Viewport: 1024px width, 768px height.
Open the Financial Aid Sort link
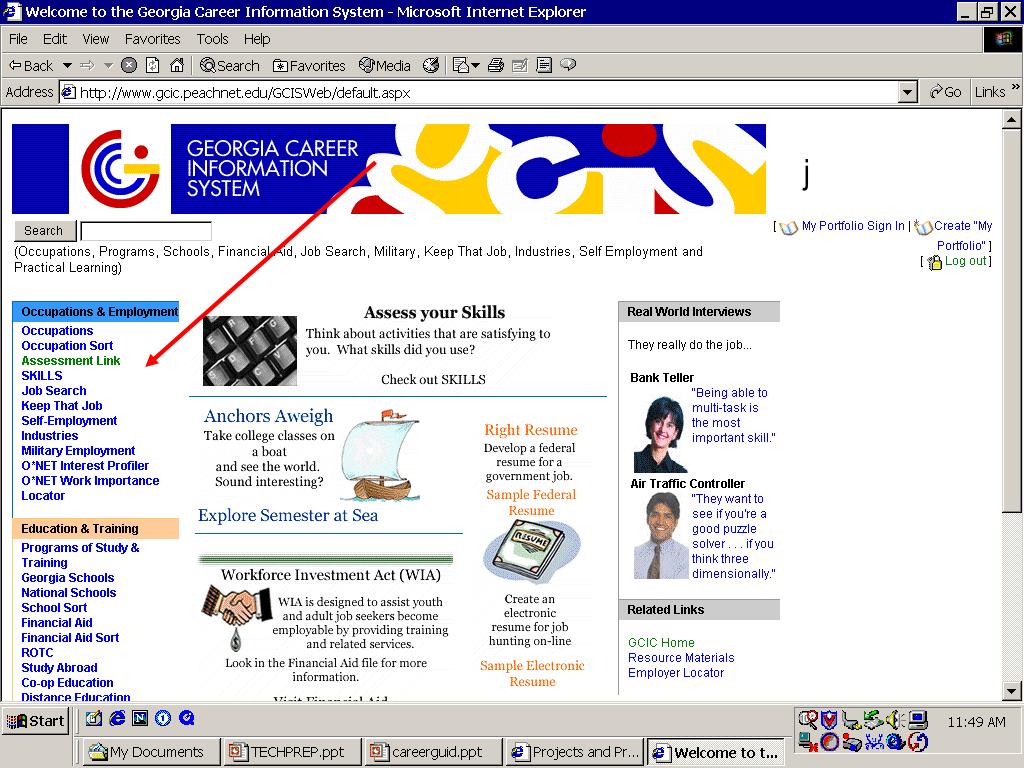click(x=70, y=638)
